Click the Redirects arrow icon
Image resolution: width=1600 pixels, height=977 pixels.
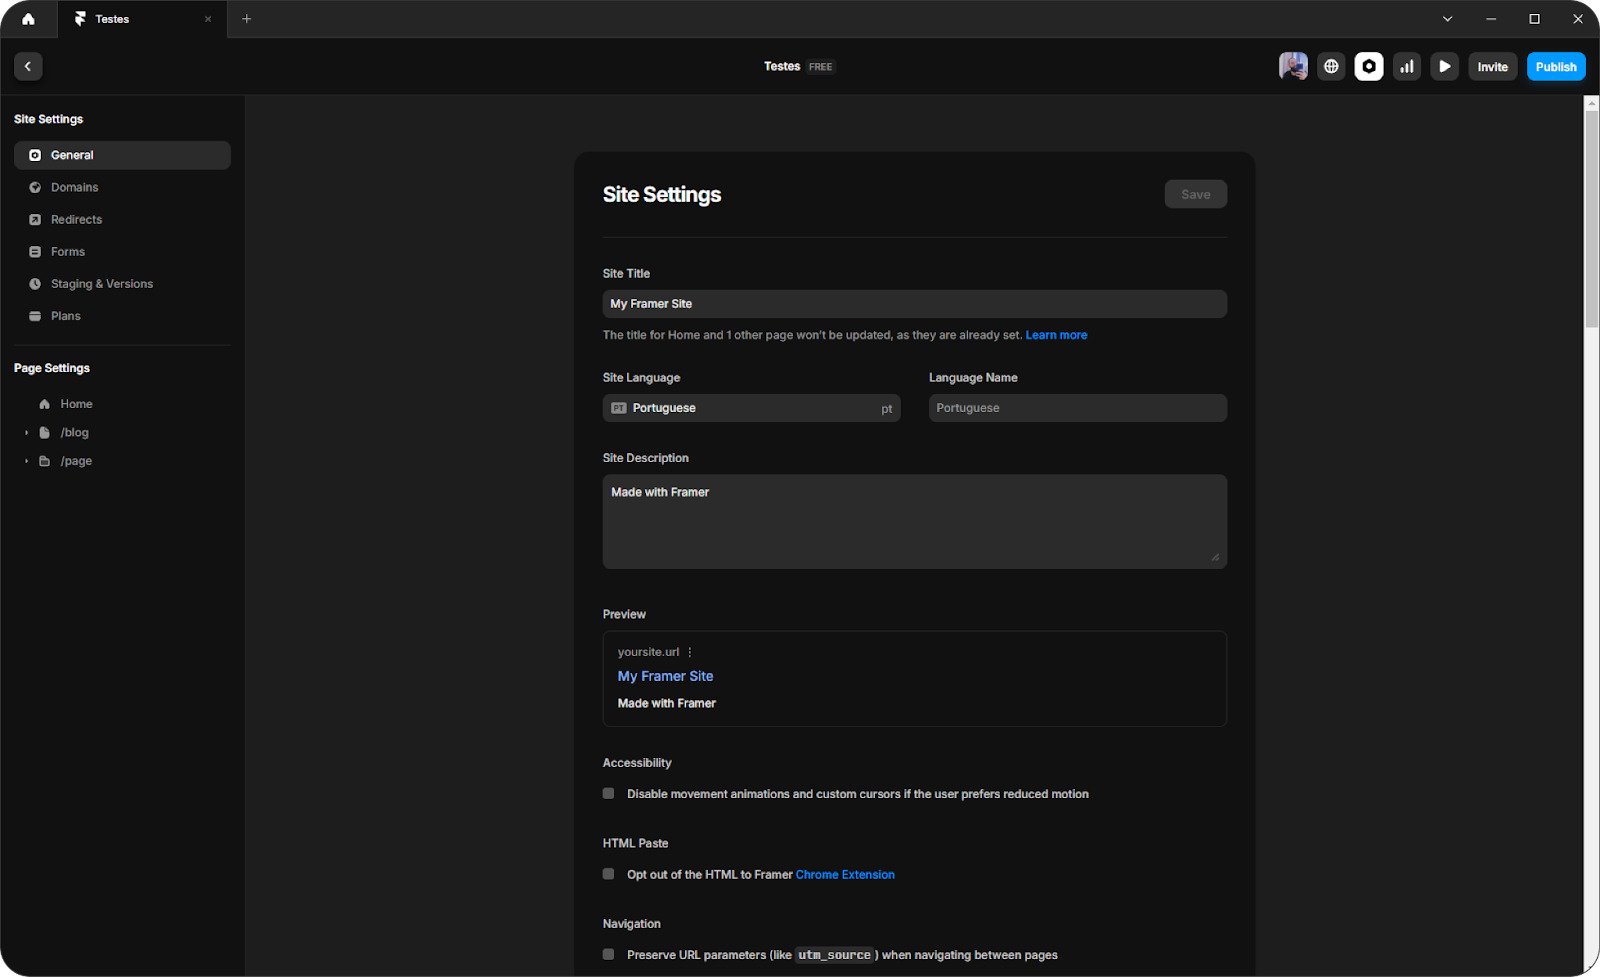click(35, 219)
